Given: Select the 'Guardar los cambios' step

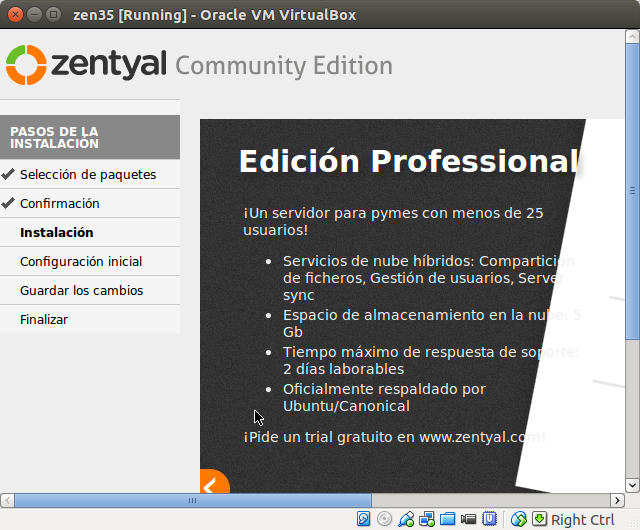Looking at the screenshot, I should (90, 290).
